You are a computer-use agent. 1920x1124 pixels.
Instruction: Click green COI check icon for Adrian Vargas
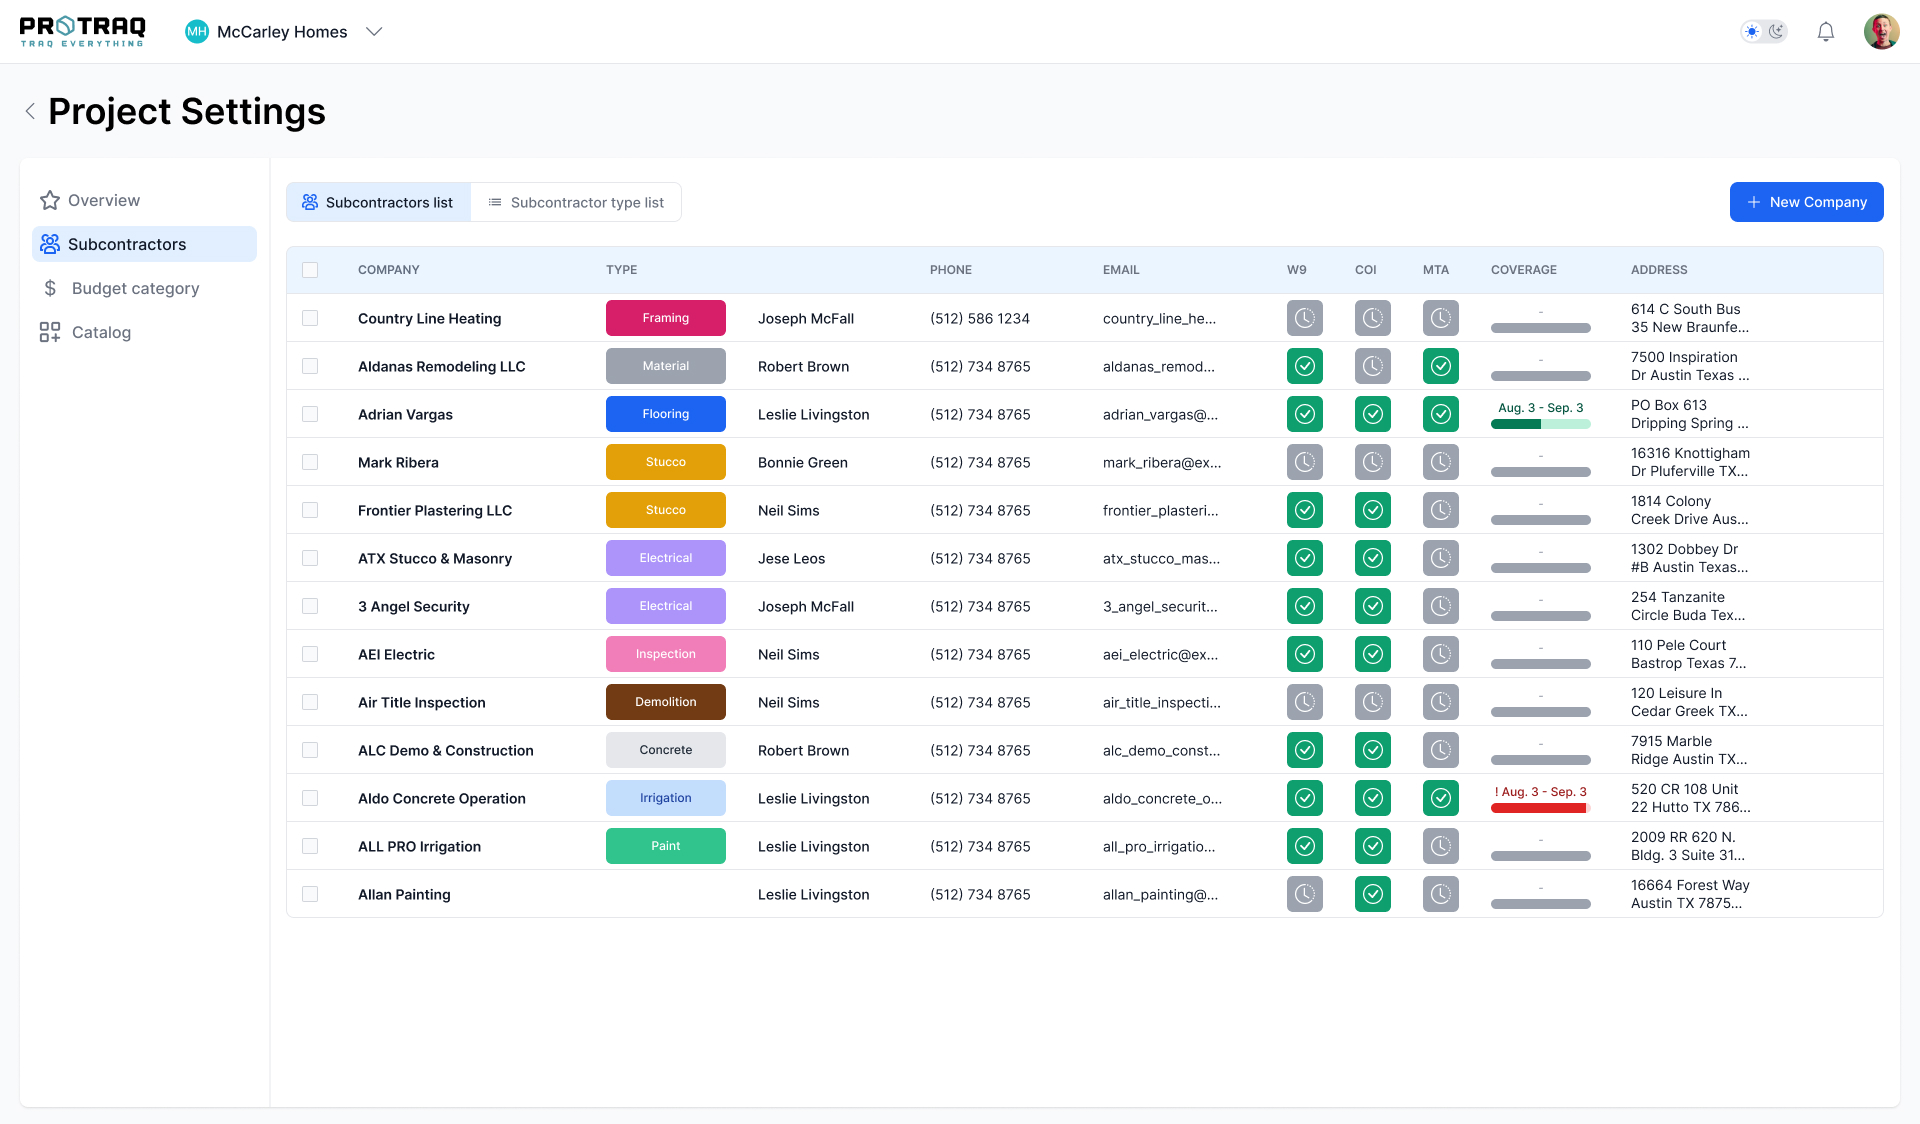coord(1372,414)
